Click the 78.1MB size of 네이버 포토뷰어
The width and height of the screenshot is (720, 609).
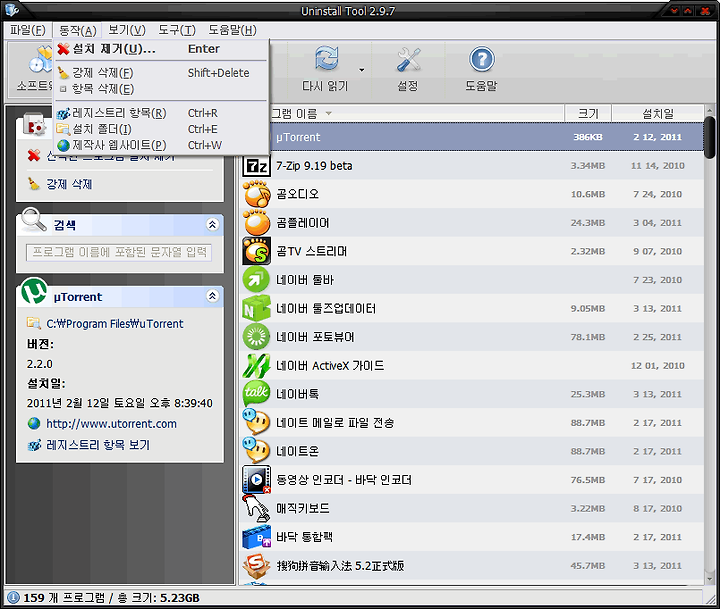[587, 337]
